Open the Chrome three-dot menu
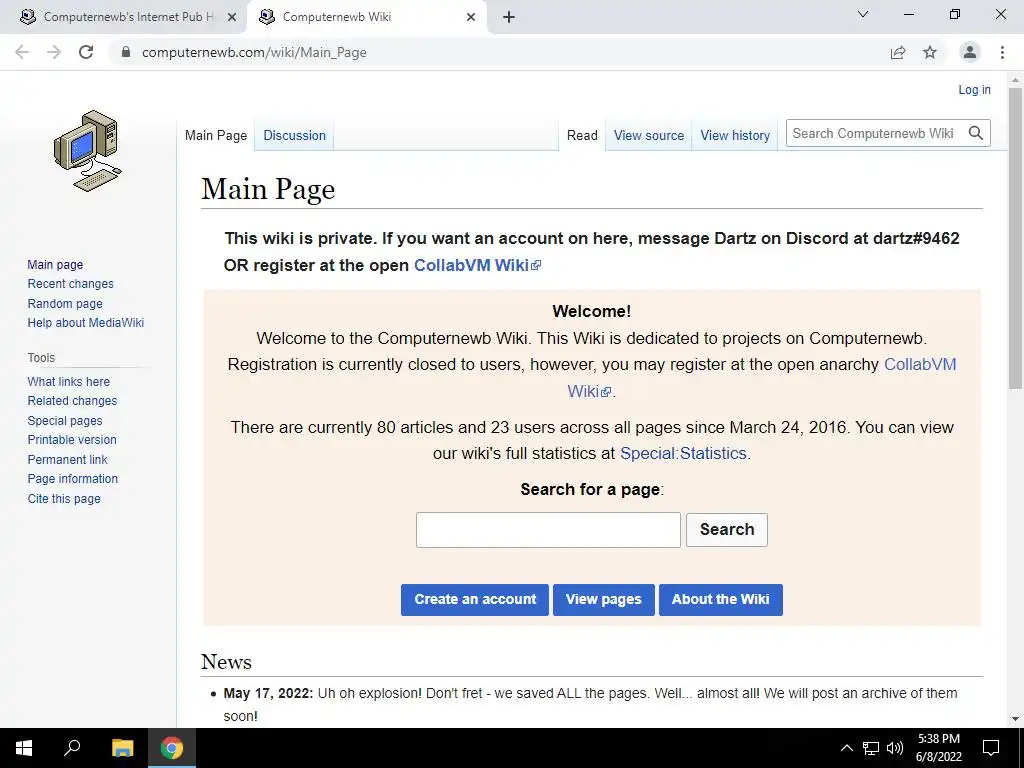 pos(1002,52)
